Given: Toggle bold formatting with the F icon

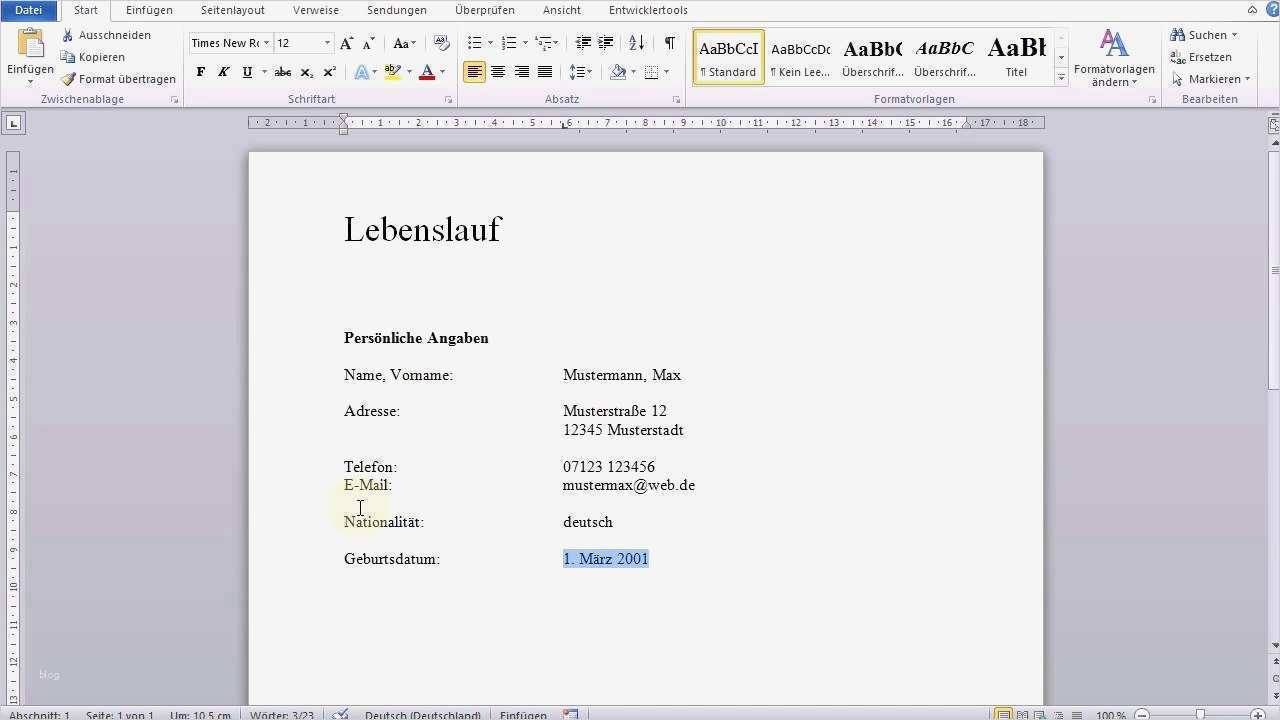Looking at the screenshot, I should (x=200, y=72).
